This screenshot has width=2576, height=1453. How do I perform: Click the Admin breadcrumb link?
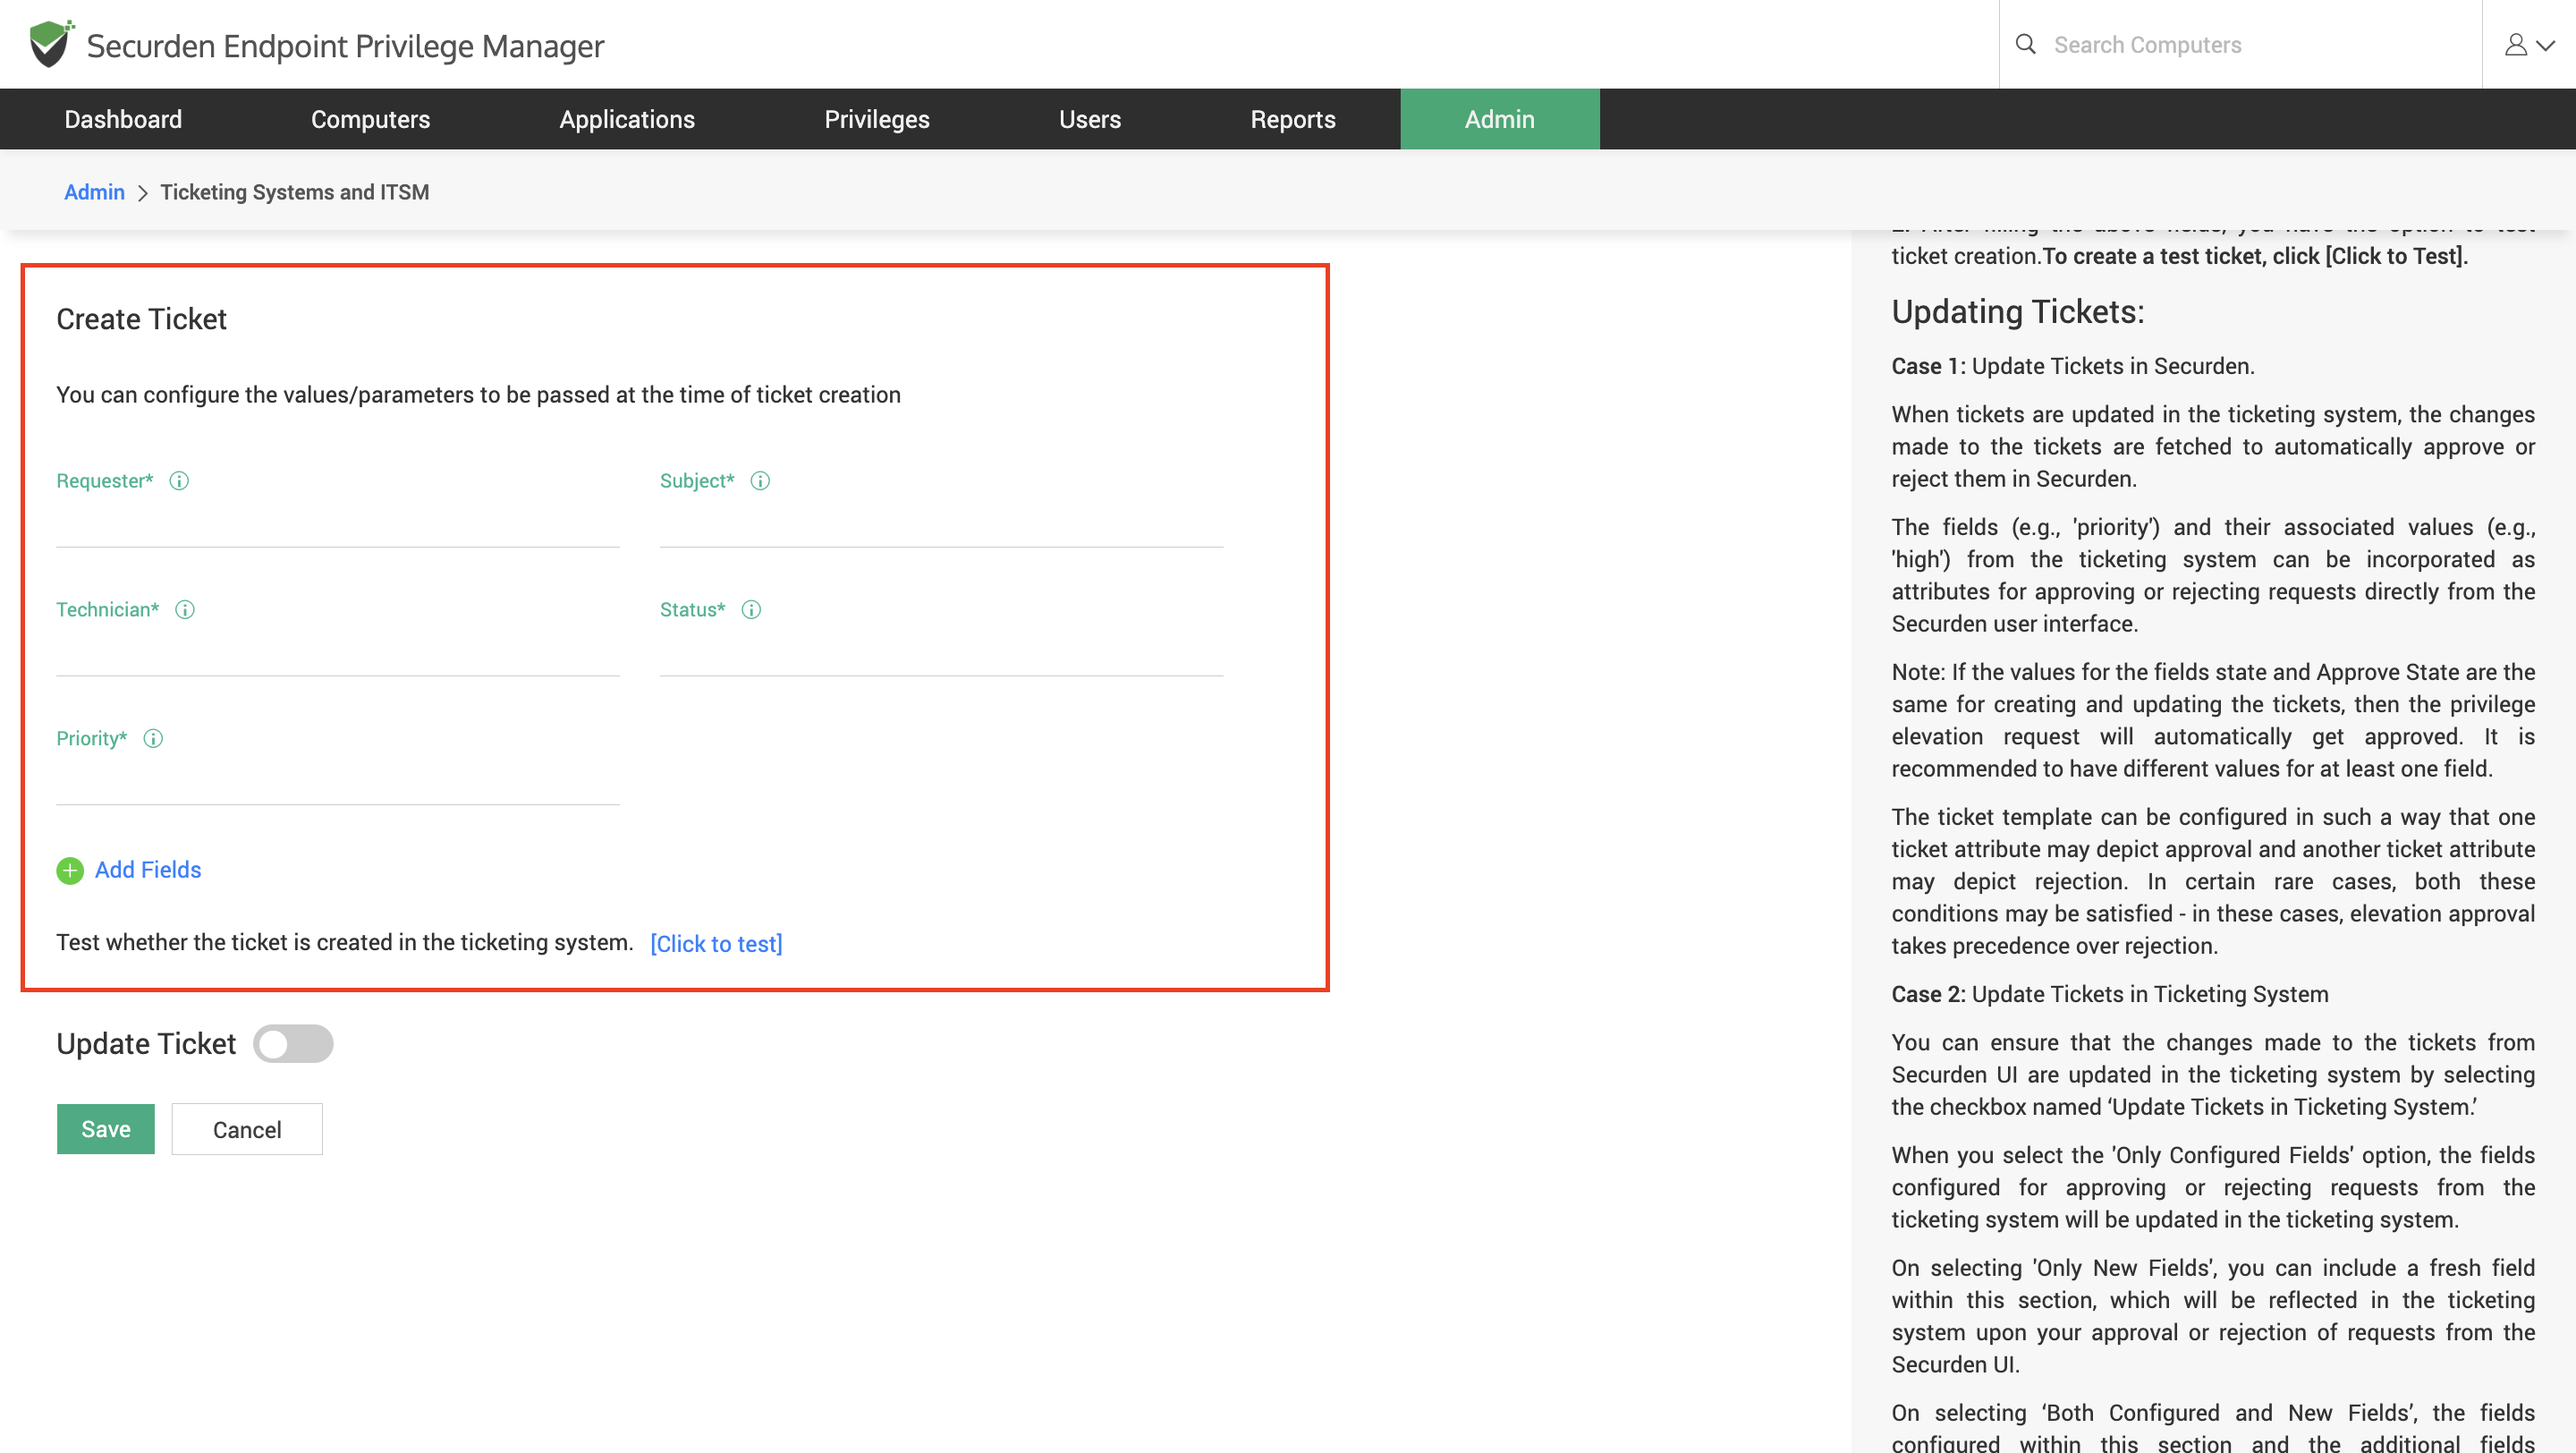[x=94, y=192]
